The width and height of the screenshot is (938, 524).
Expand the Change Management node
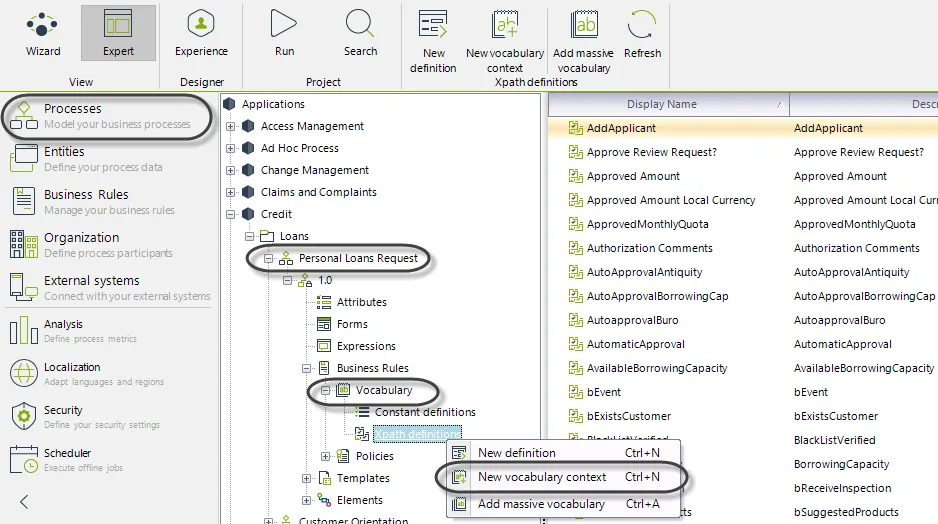tap(230, 170)
